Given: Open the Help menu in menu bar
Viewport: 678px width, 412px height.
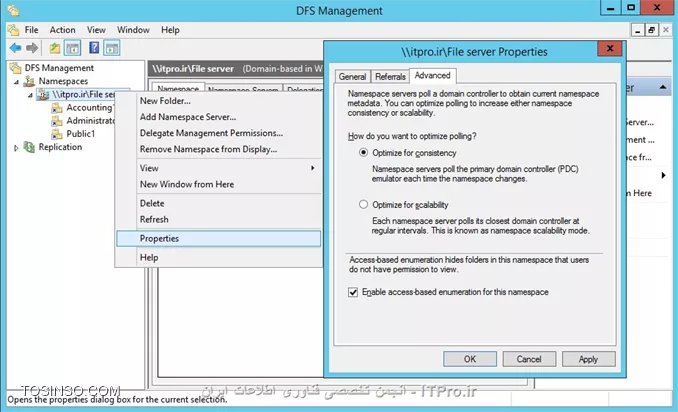Looking at the screenshot, I should click(170, 30).
